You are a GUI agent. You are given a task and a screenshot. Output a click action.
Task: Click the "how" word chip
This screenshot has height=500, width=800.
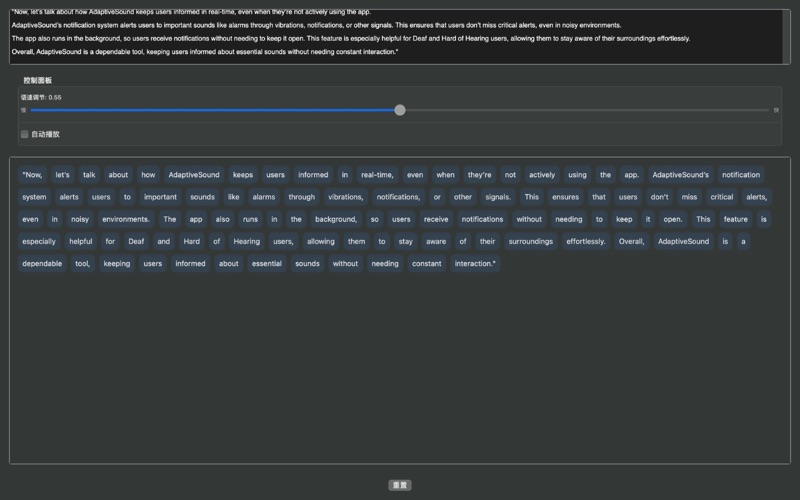point(148,174)
